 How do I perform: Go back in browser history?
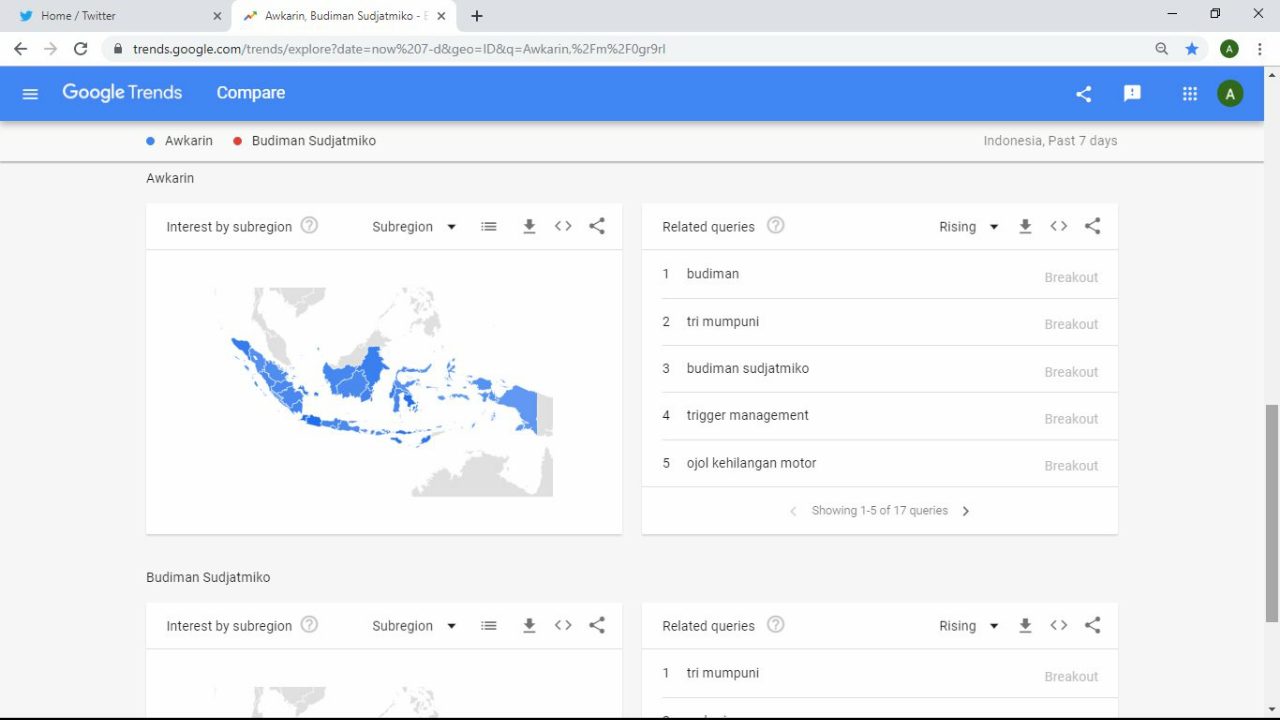[20, 48]
